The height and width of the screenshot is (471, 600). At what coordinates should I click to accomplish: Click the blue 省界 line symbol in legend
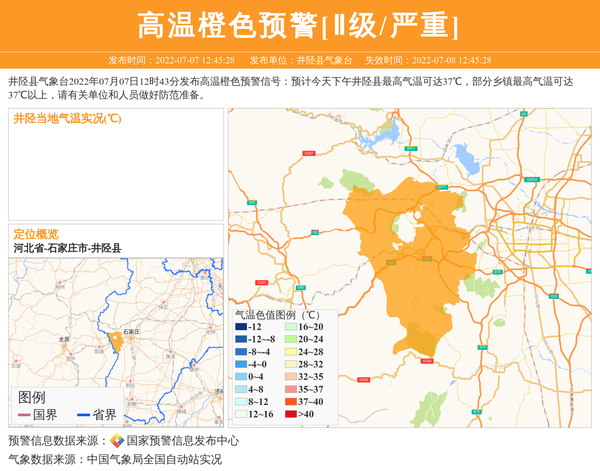(x=82, y=415)
